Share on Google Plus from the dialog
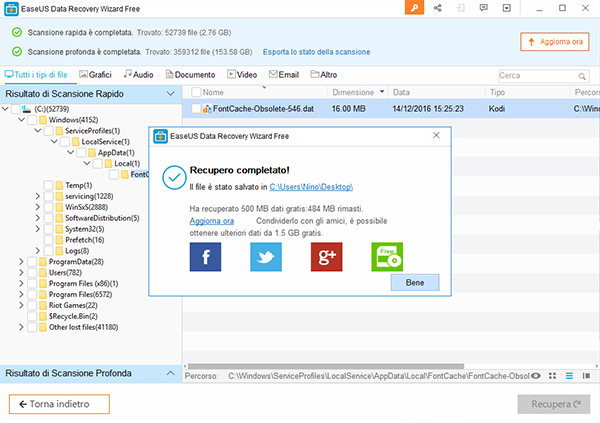600x423 pixels. click(326, 257)
